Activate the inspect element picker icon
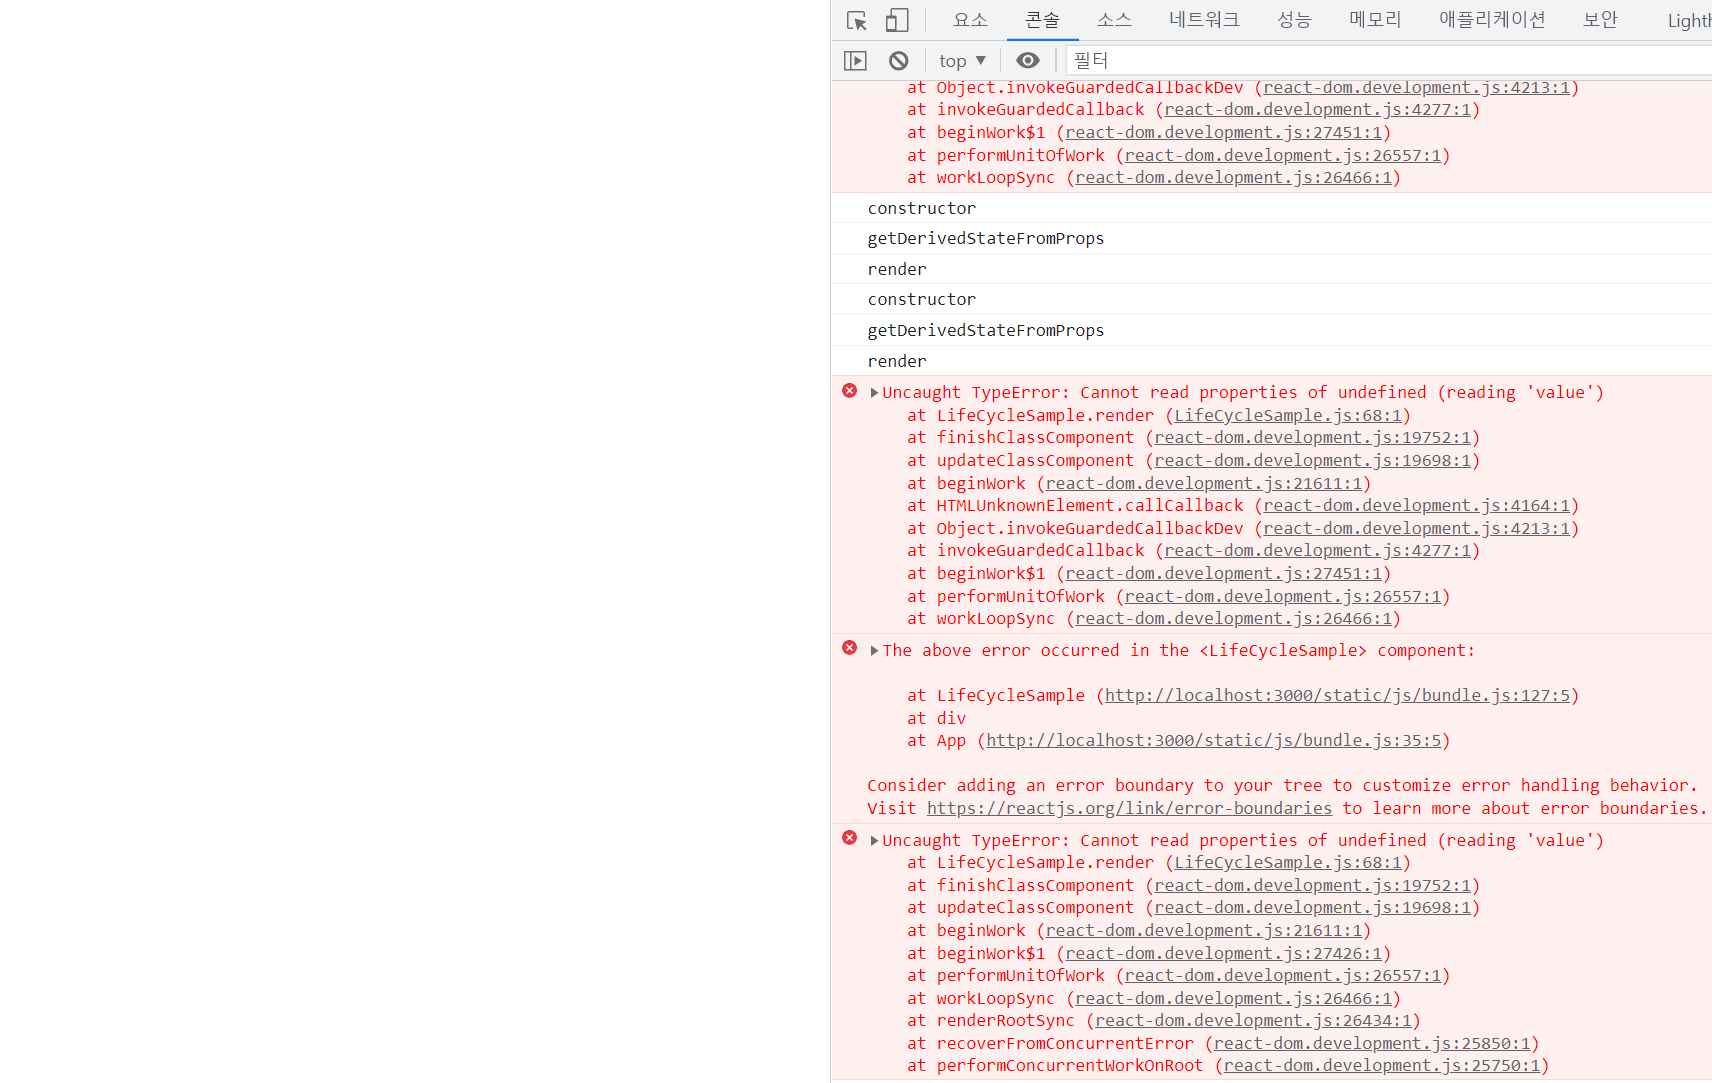This screenshot has width=1712, height=1083. click(x=857, y=20)
